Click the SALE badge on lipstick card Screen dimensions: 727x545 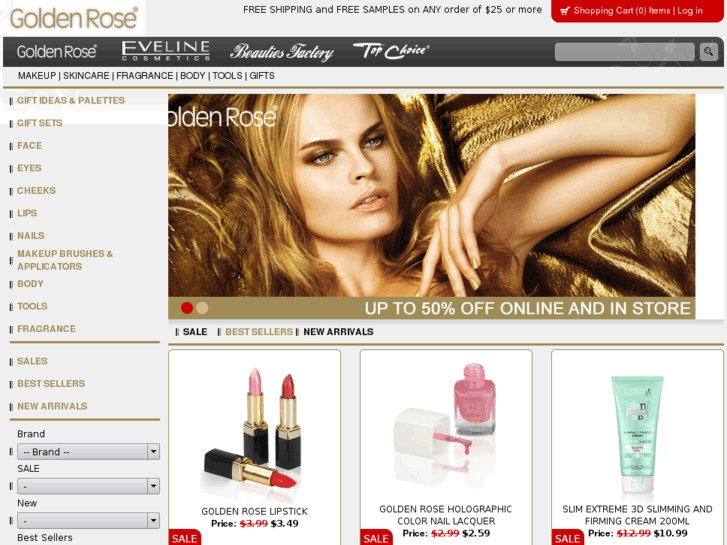(x=185, y=538)
